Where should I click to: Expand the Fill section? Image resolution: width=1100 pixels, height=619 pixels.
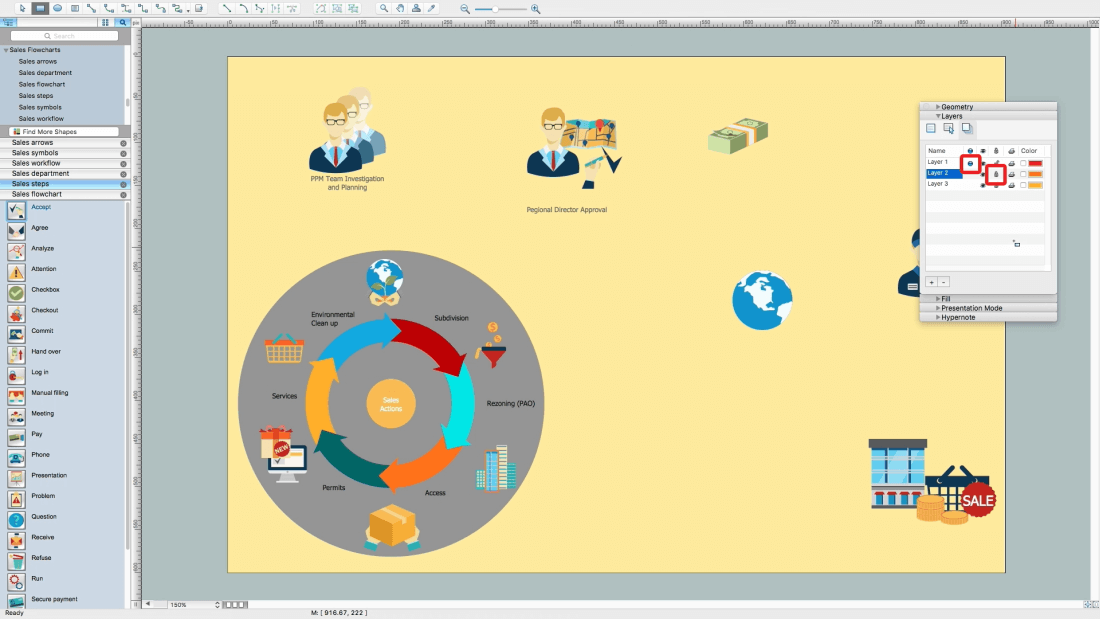[x=938, y=298]
